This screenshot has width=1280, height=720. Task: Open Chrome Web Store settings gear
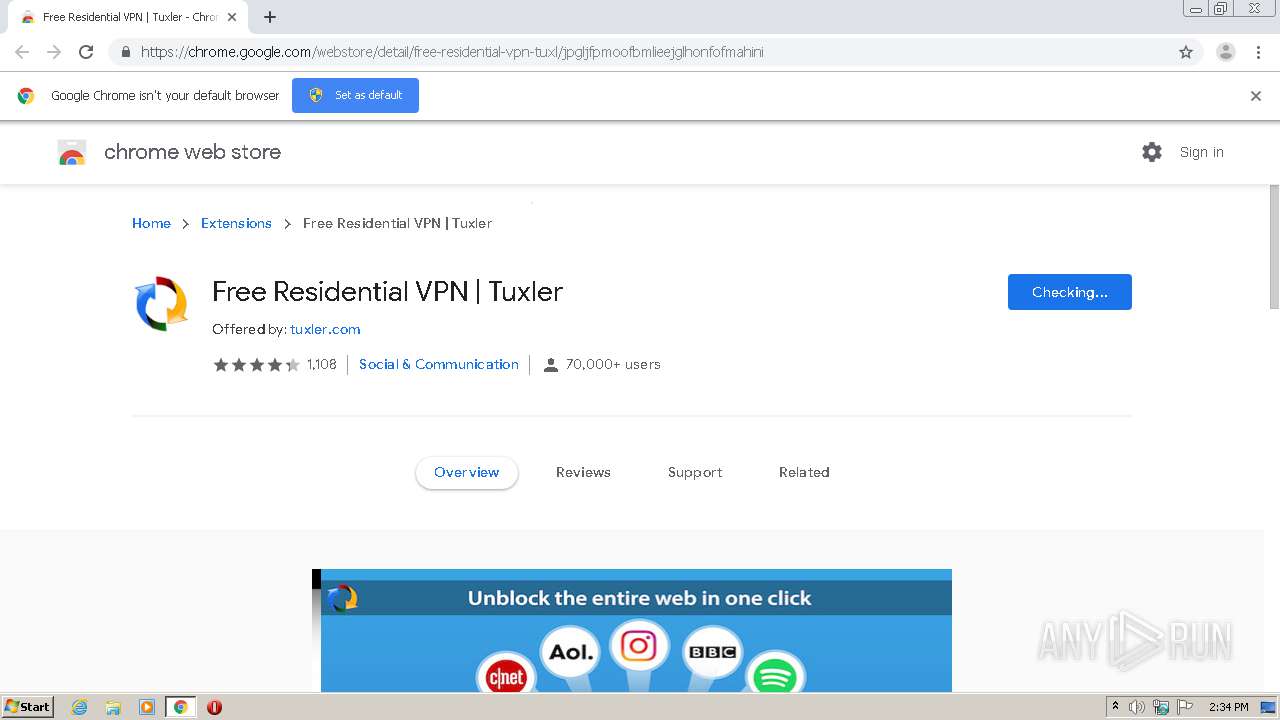coord(1152,152)
